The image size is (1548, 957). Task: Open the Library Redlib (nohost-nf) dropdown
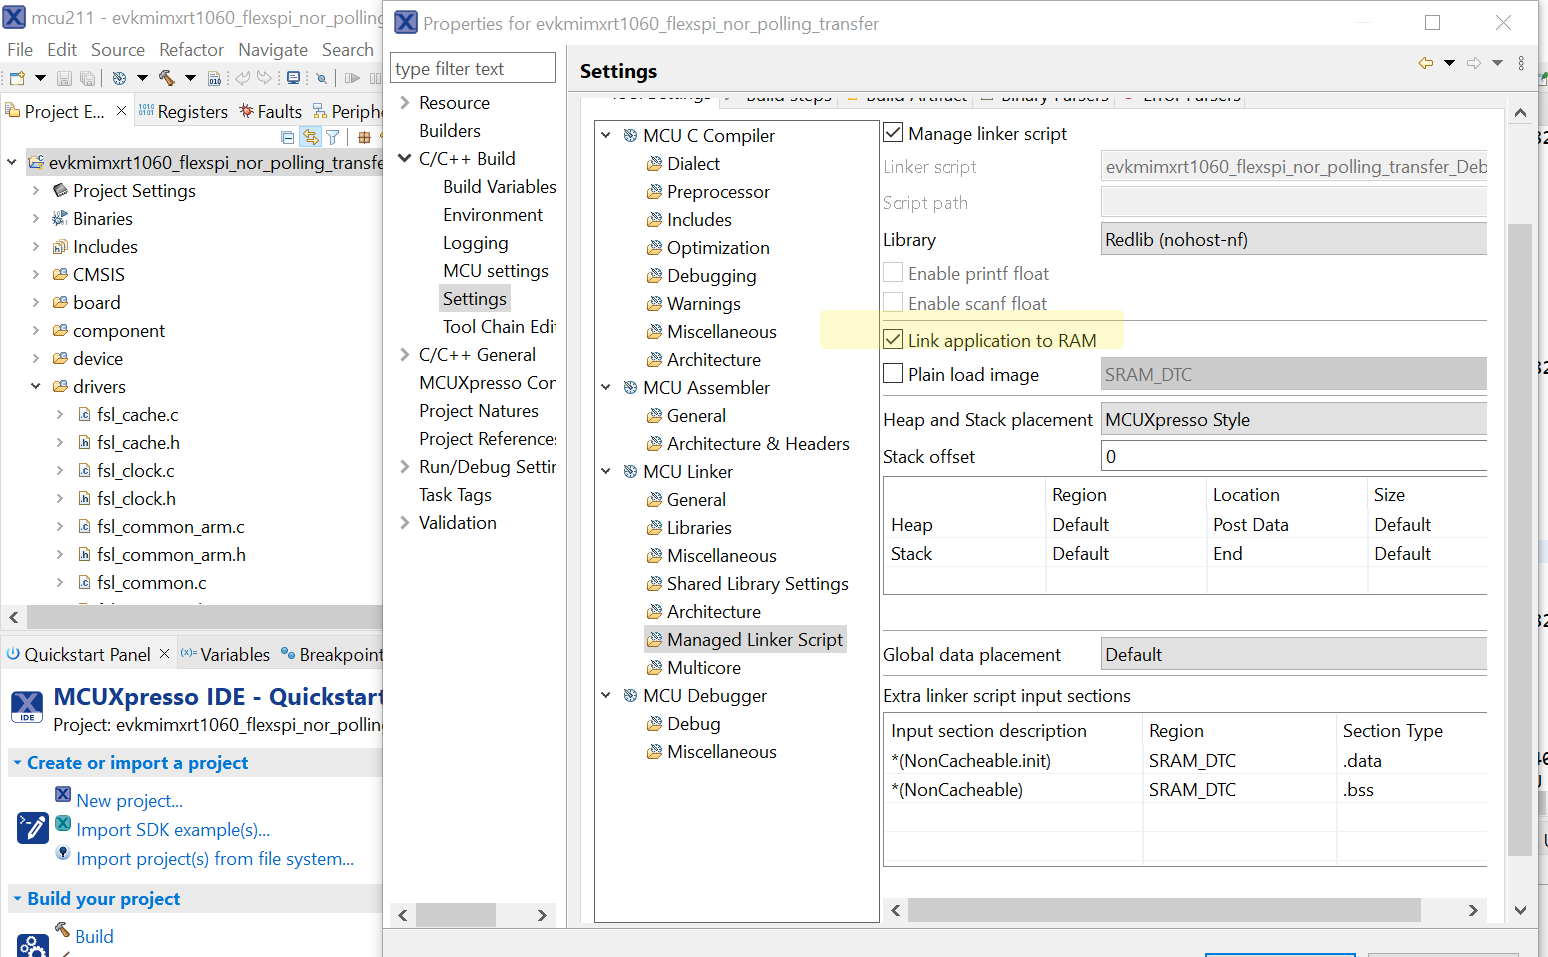pos(1294,239)
